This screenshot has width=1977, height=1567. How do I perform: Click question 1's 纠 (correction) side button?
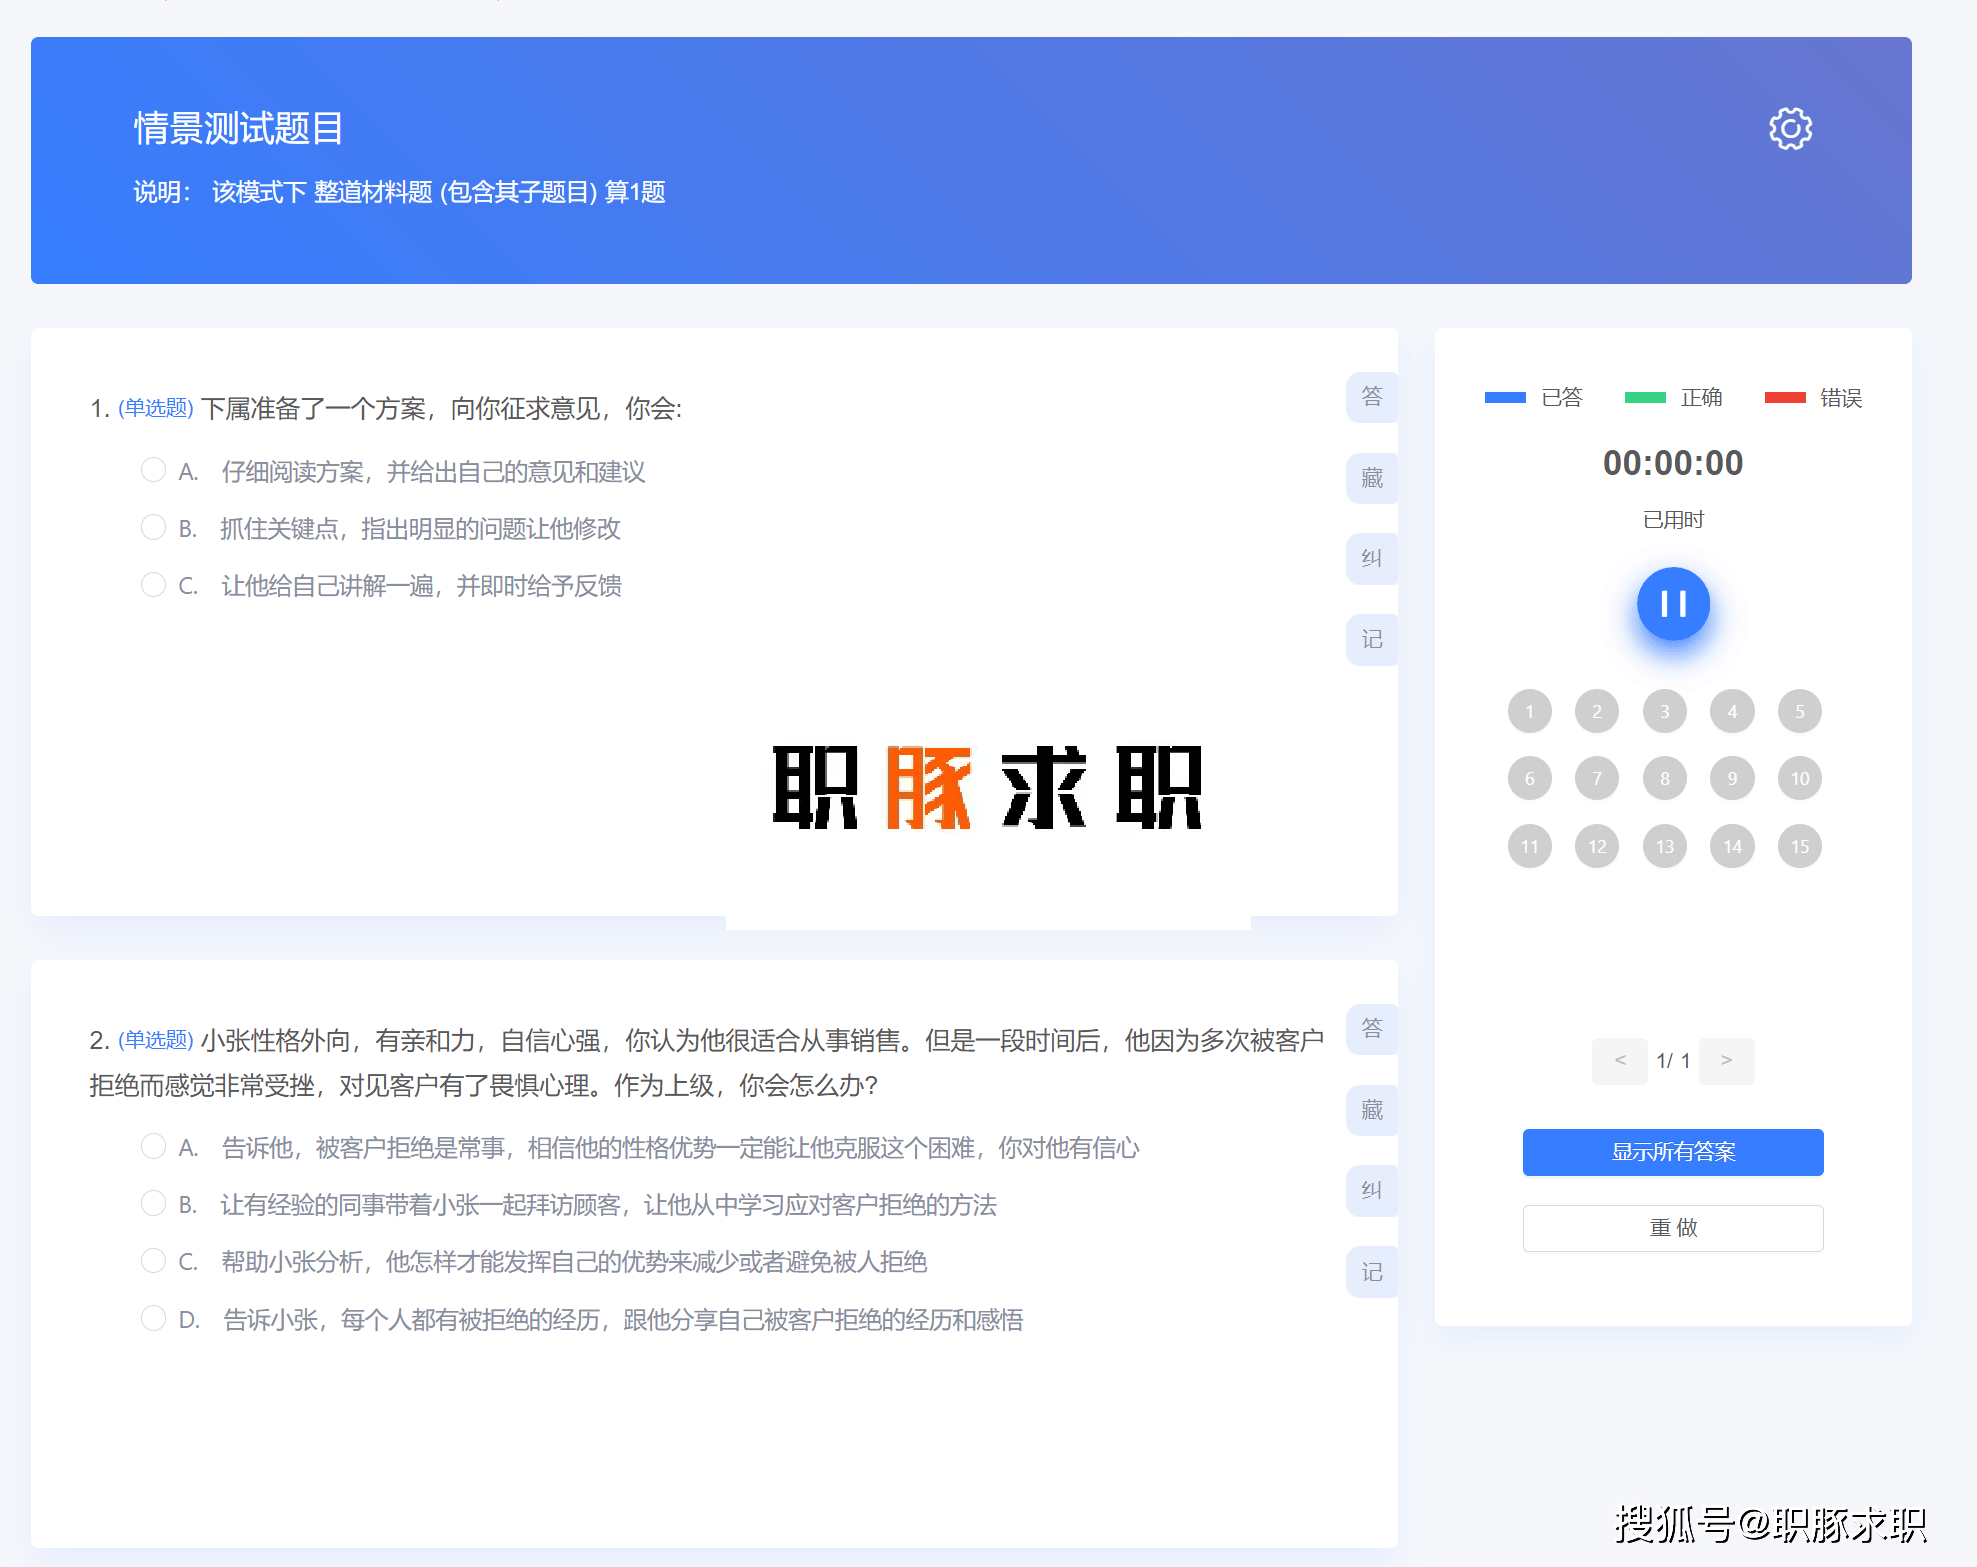point(1371,558)
